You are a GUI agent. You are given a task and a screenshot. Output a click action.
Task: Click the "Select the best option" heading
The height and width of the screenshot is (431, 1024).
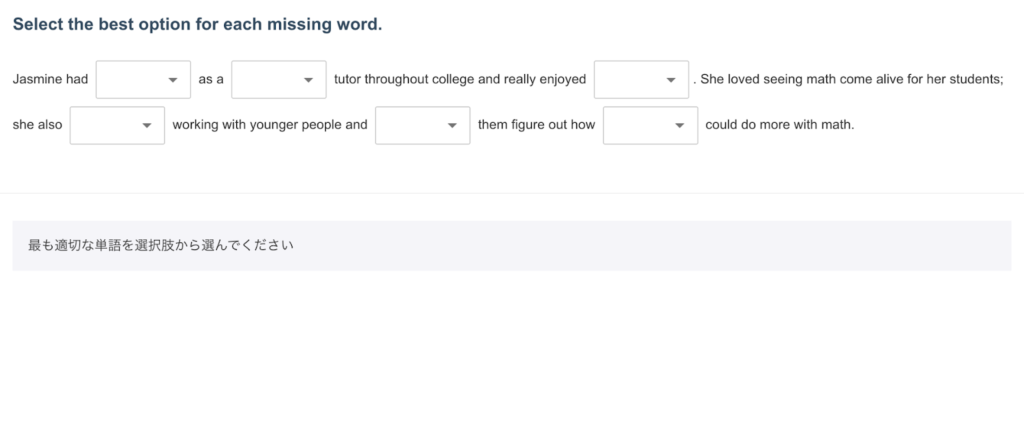[x=197, y=25]
